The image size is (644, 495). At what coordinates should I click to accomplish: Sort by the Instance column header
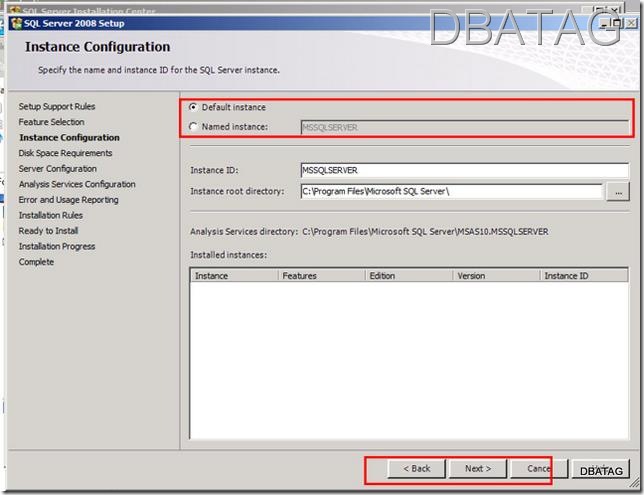tap(235, 276)
